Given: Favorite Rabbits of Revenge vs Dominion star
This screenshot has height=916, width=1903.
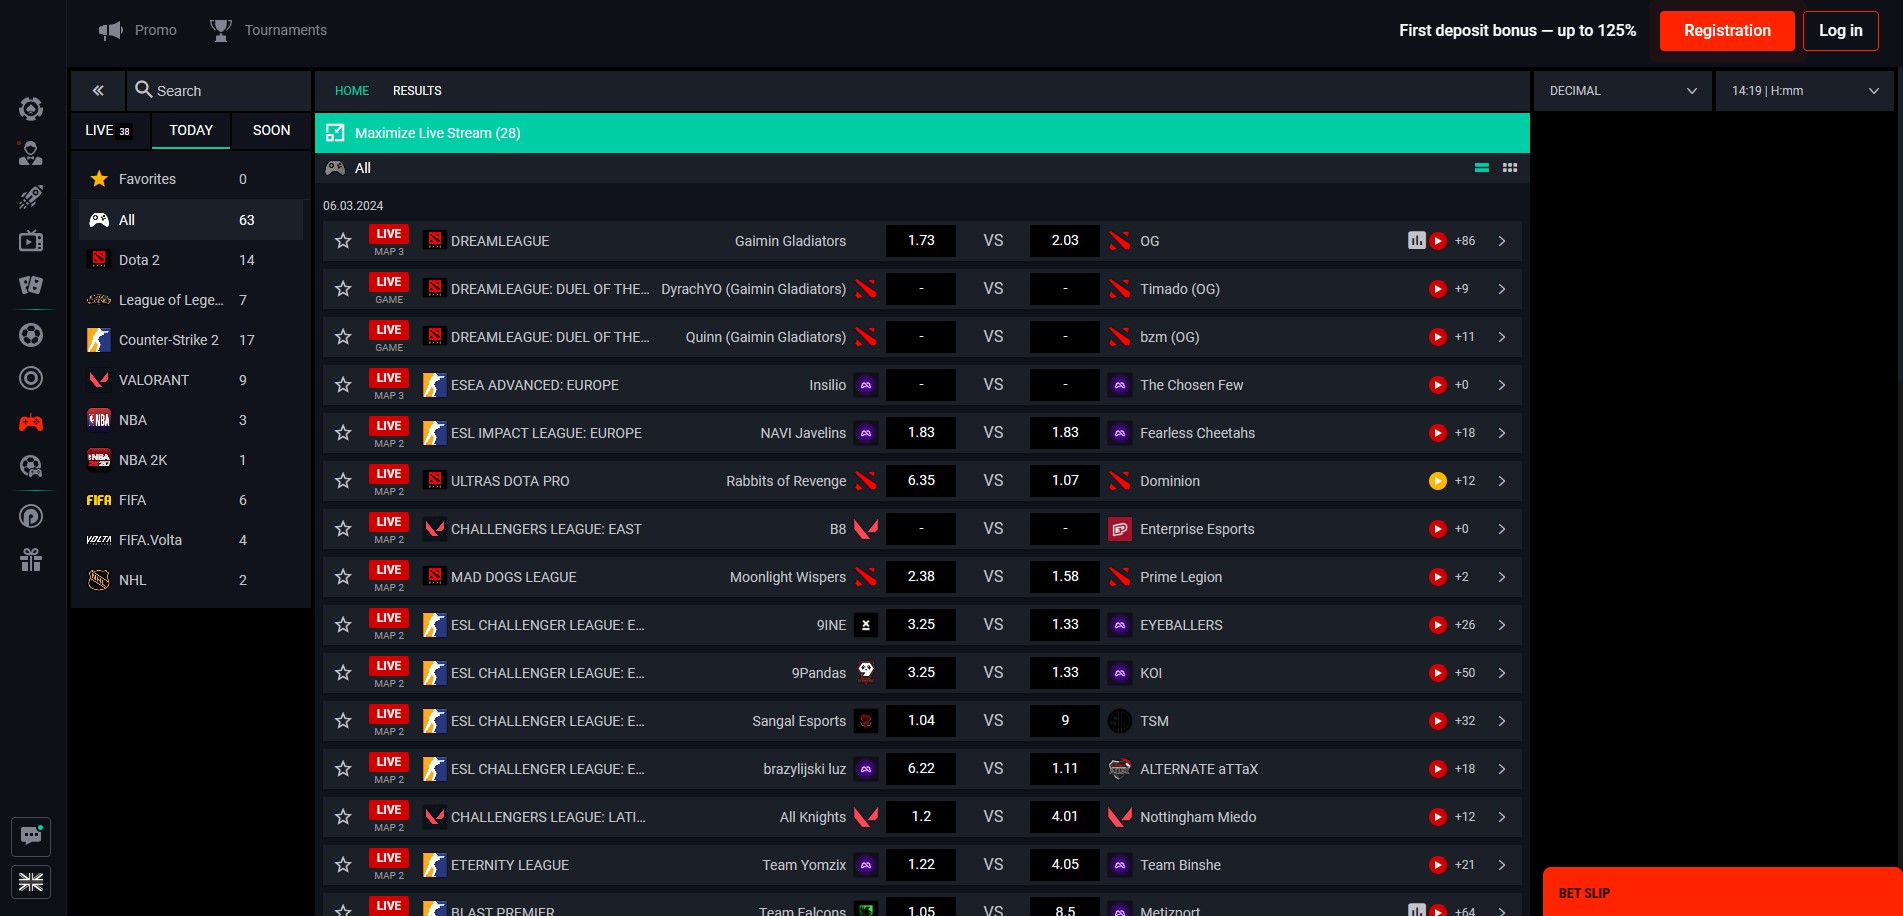Looking at the screenshot, I should [343, 481].
